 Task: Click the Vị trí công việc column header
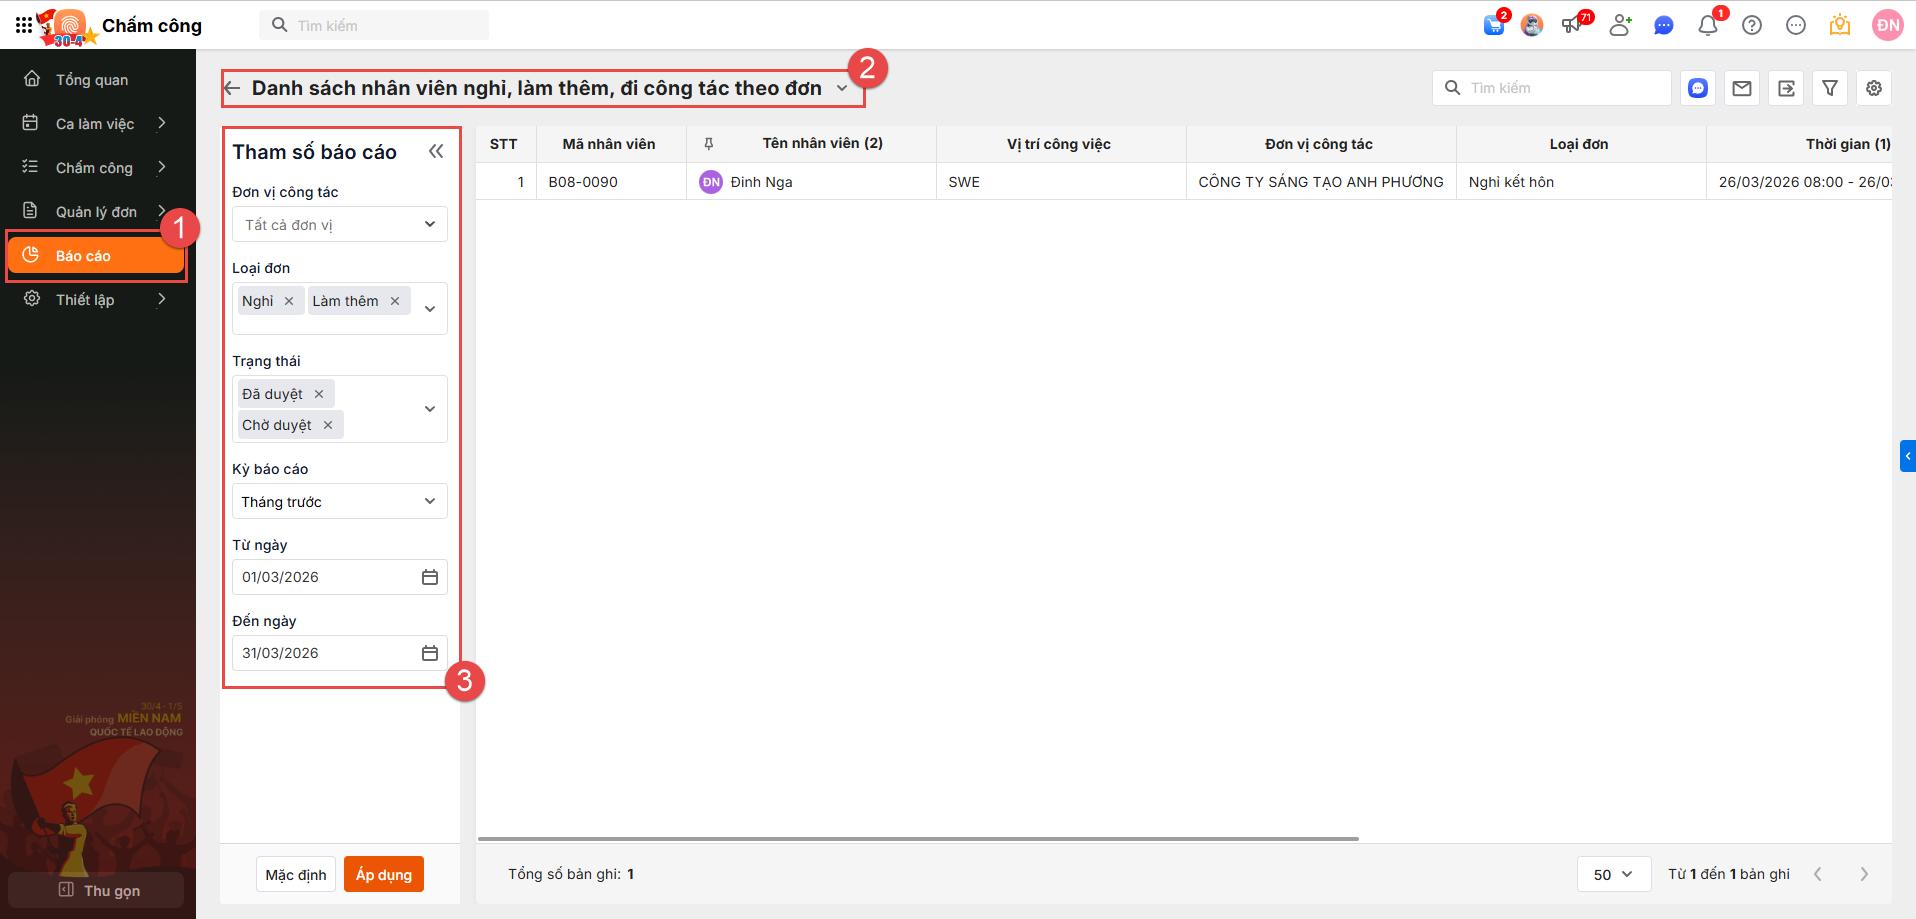tap(1059, 144)
